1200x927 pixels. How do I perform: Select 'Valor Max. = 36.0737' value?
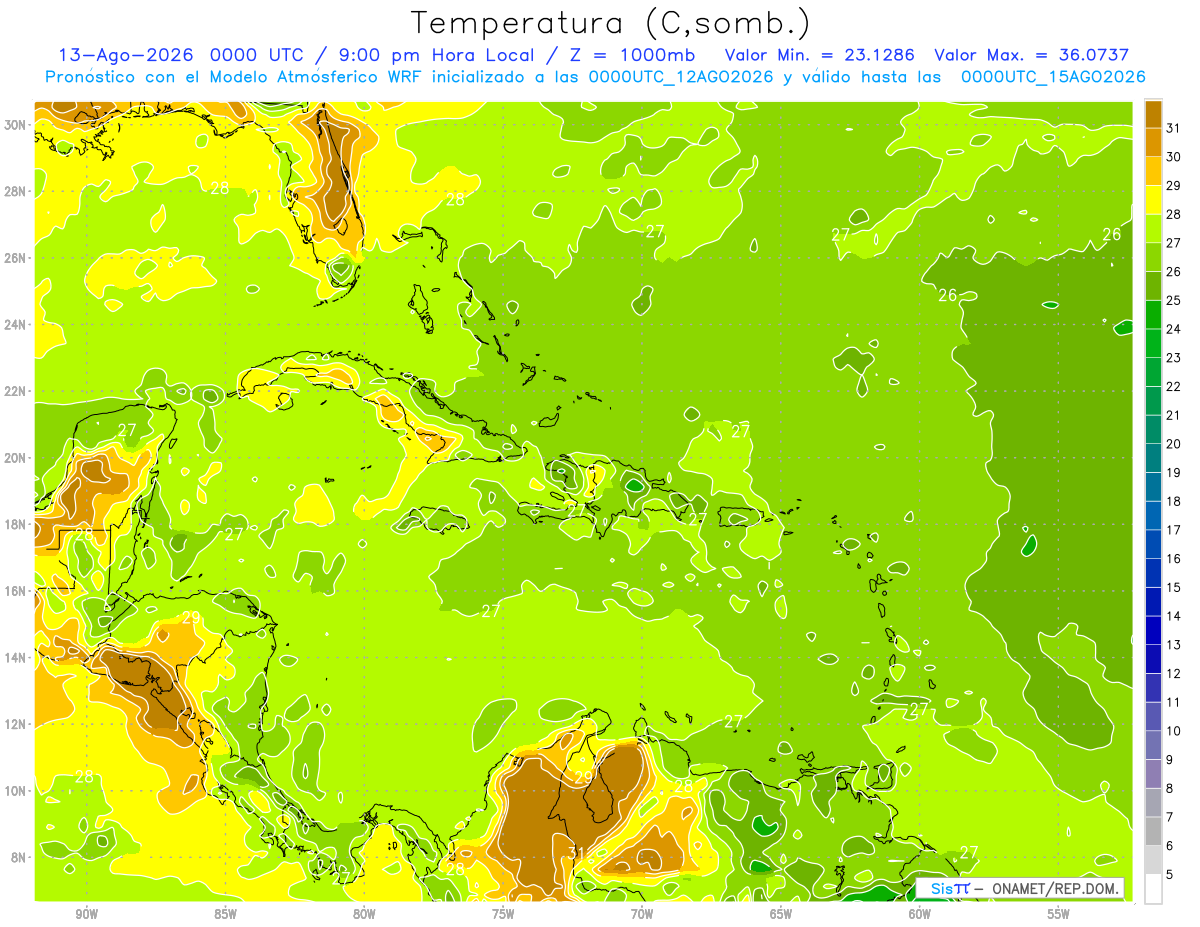click(1031, 55)
